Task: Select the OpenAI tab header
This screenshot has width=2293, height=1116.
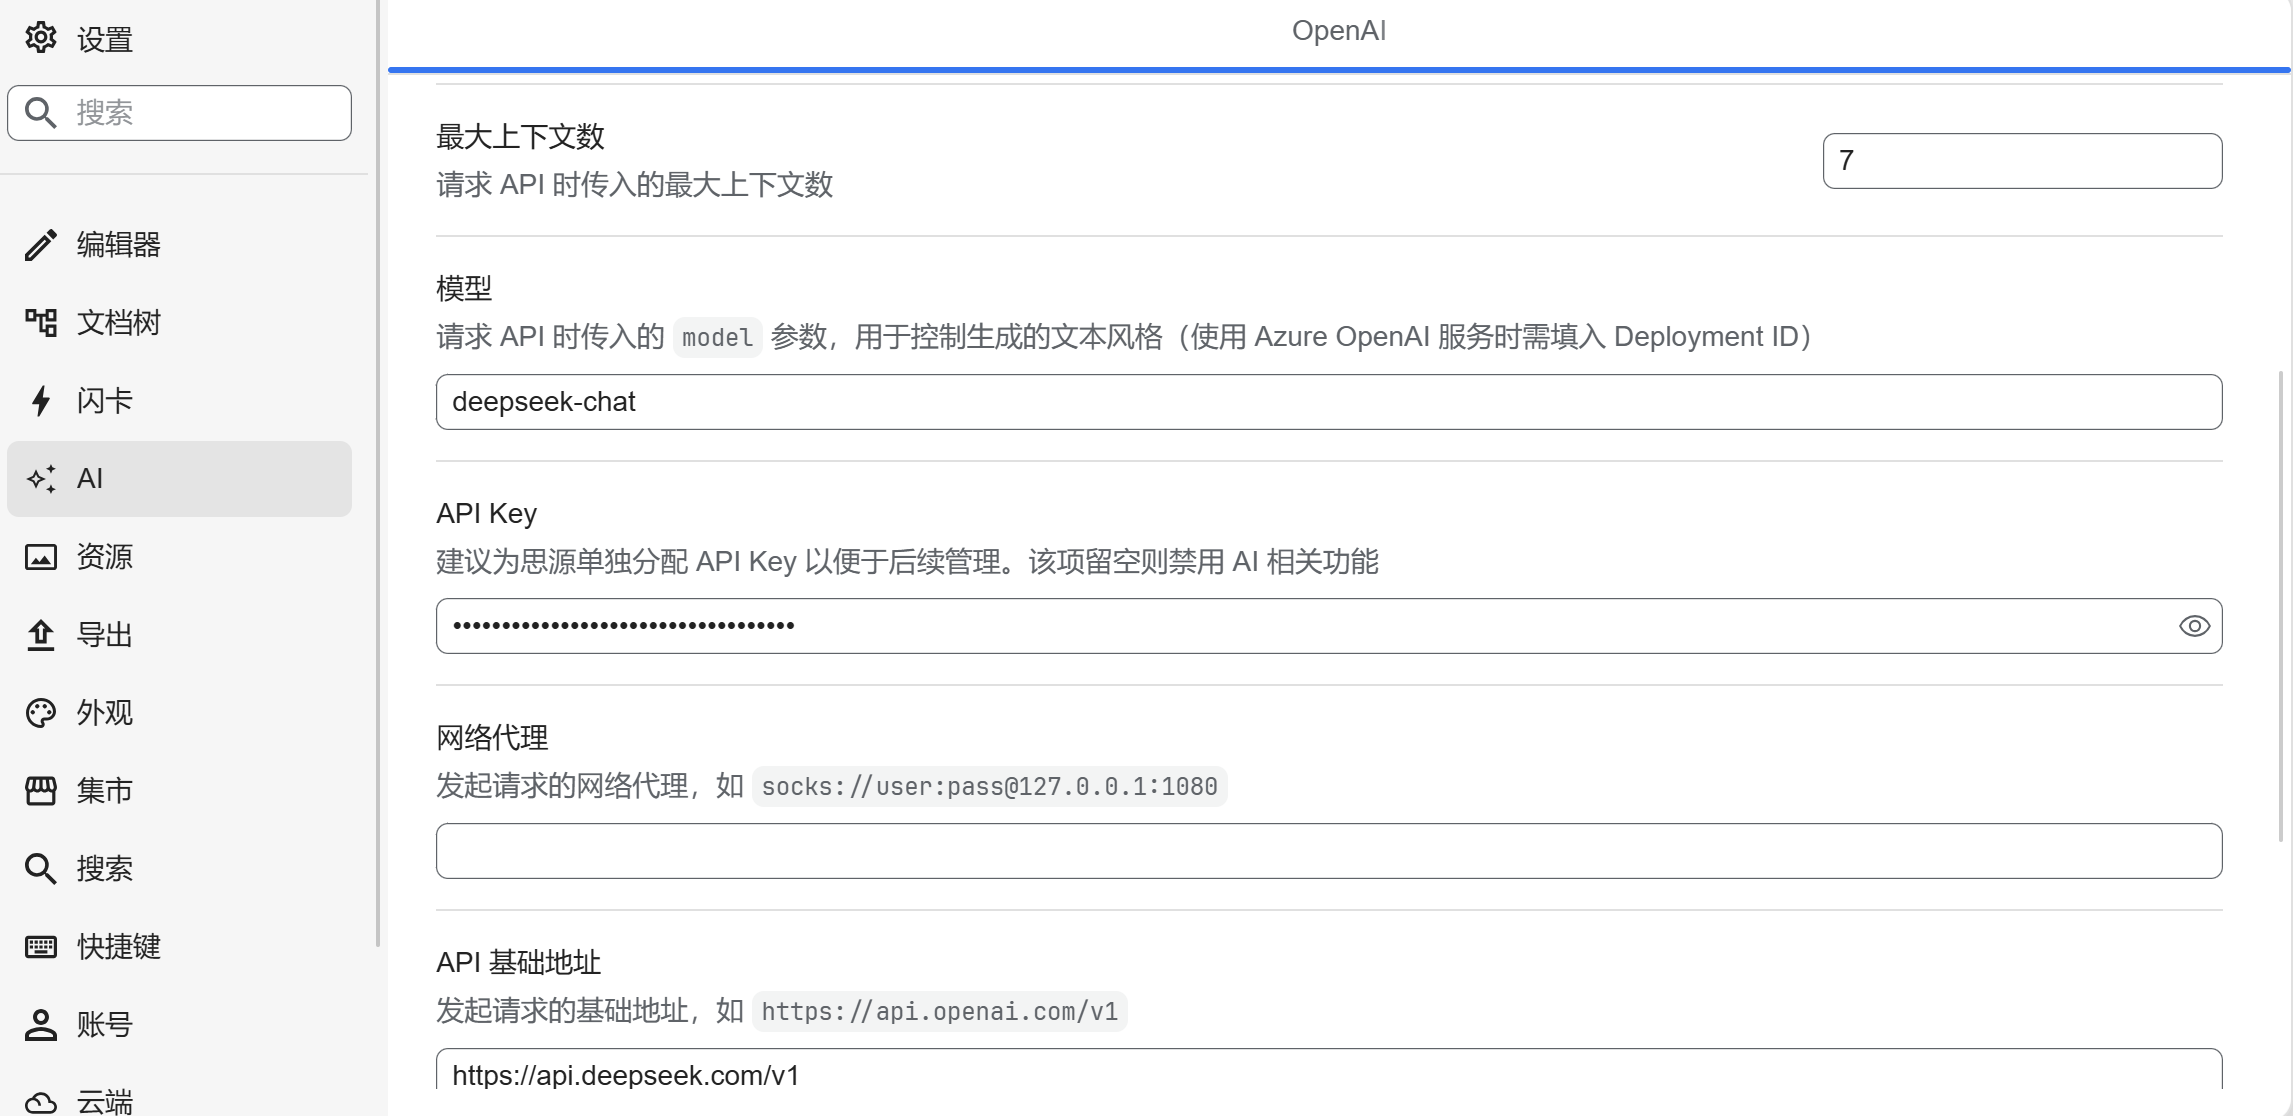Action: point(1338,31)
